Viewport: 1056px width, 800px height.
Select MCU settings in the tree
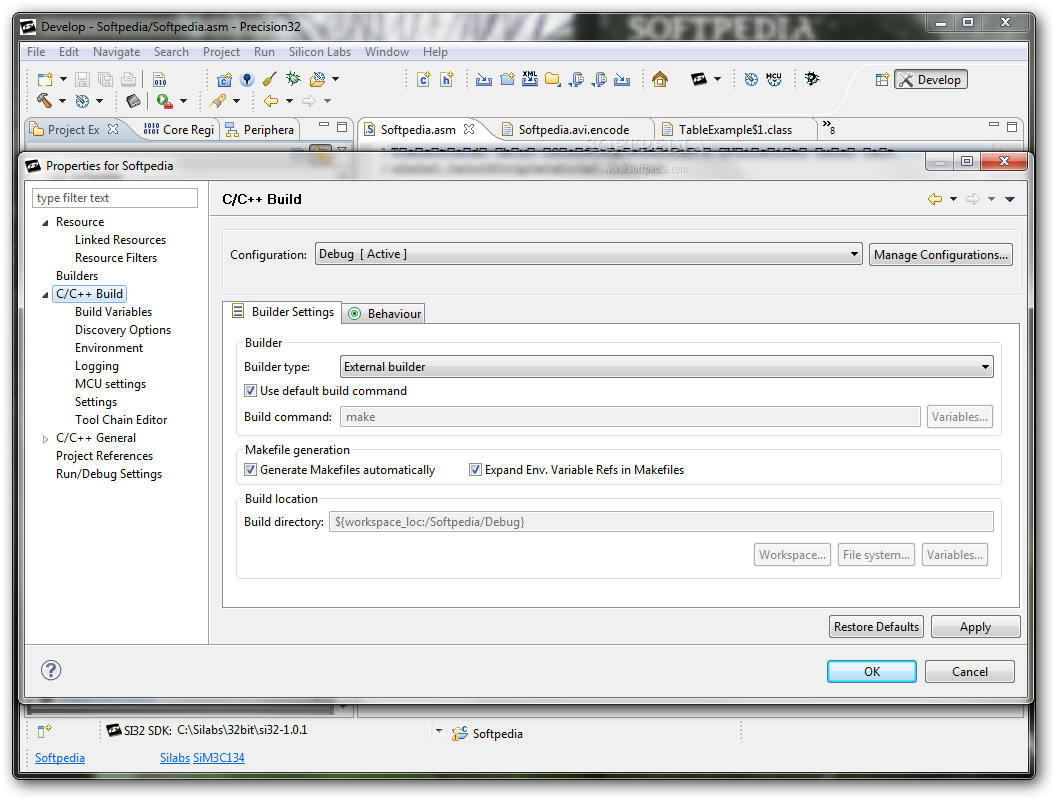coord(110,384)
